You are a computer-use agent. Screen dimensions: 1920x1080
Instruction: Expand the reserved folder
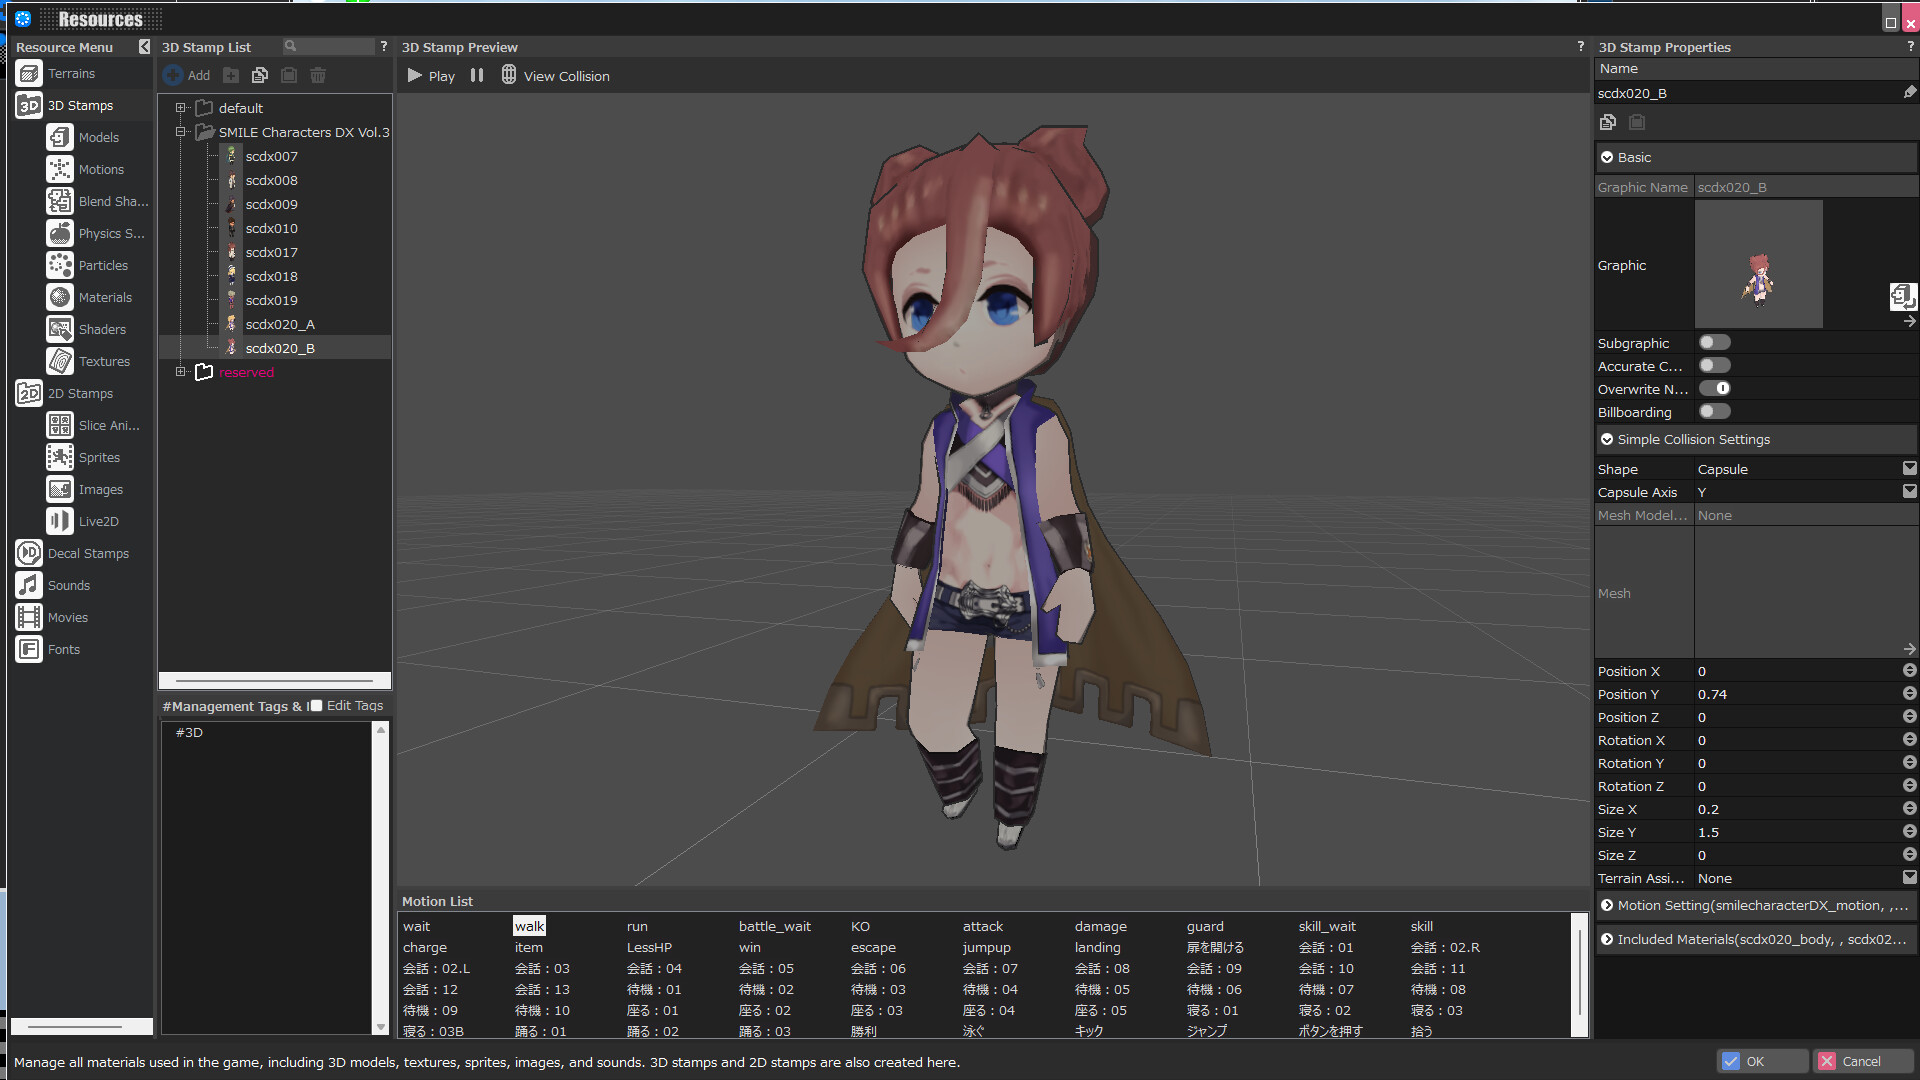point(181,372)
